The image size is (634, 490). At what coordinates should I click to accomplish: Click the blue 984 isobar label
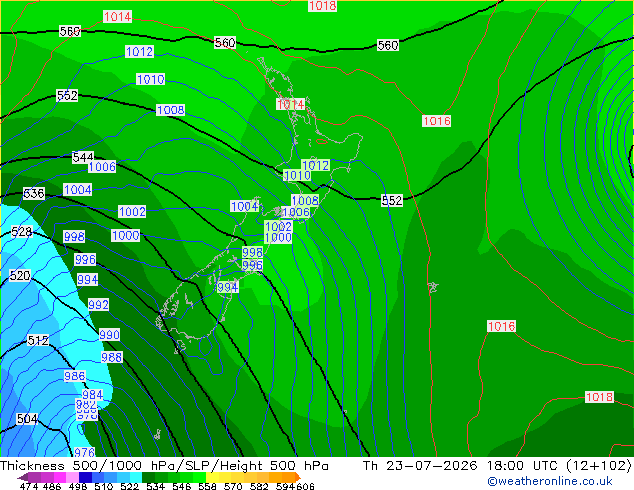coord(92,394)
